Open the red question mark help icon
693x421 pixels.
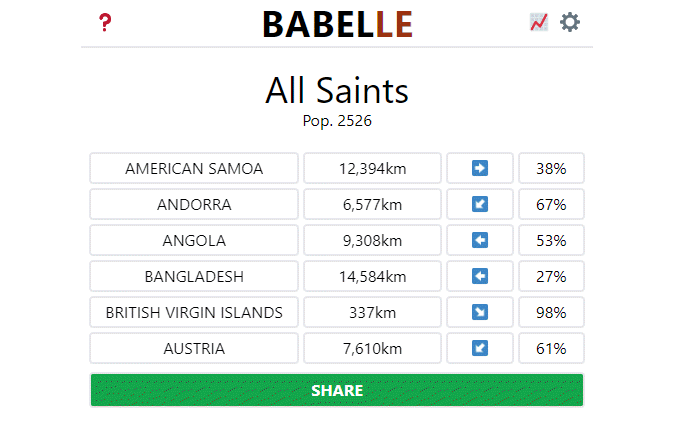click(105, 23)
